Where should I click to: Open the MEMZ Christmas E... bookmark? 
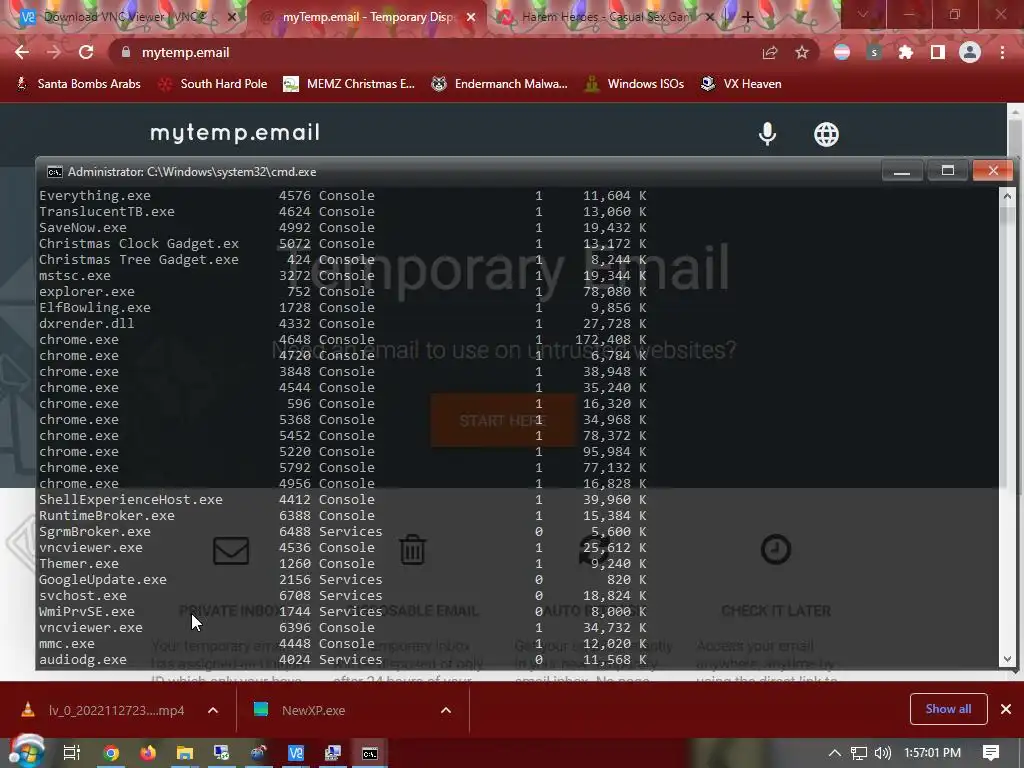(x=349, y=84)
